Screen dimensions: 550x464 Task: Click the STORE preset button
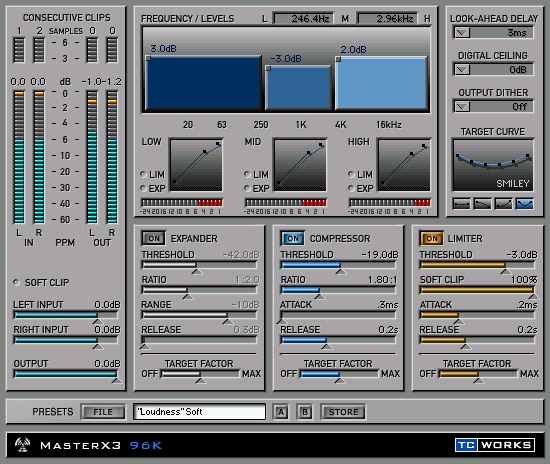tap(343, 412)
